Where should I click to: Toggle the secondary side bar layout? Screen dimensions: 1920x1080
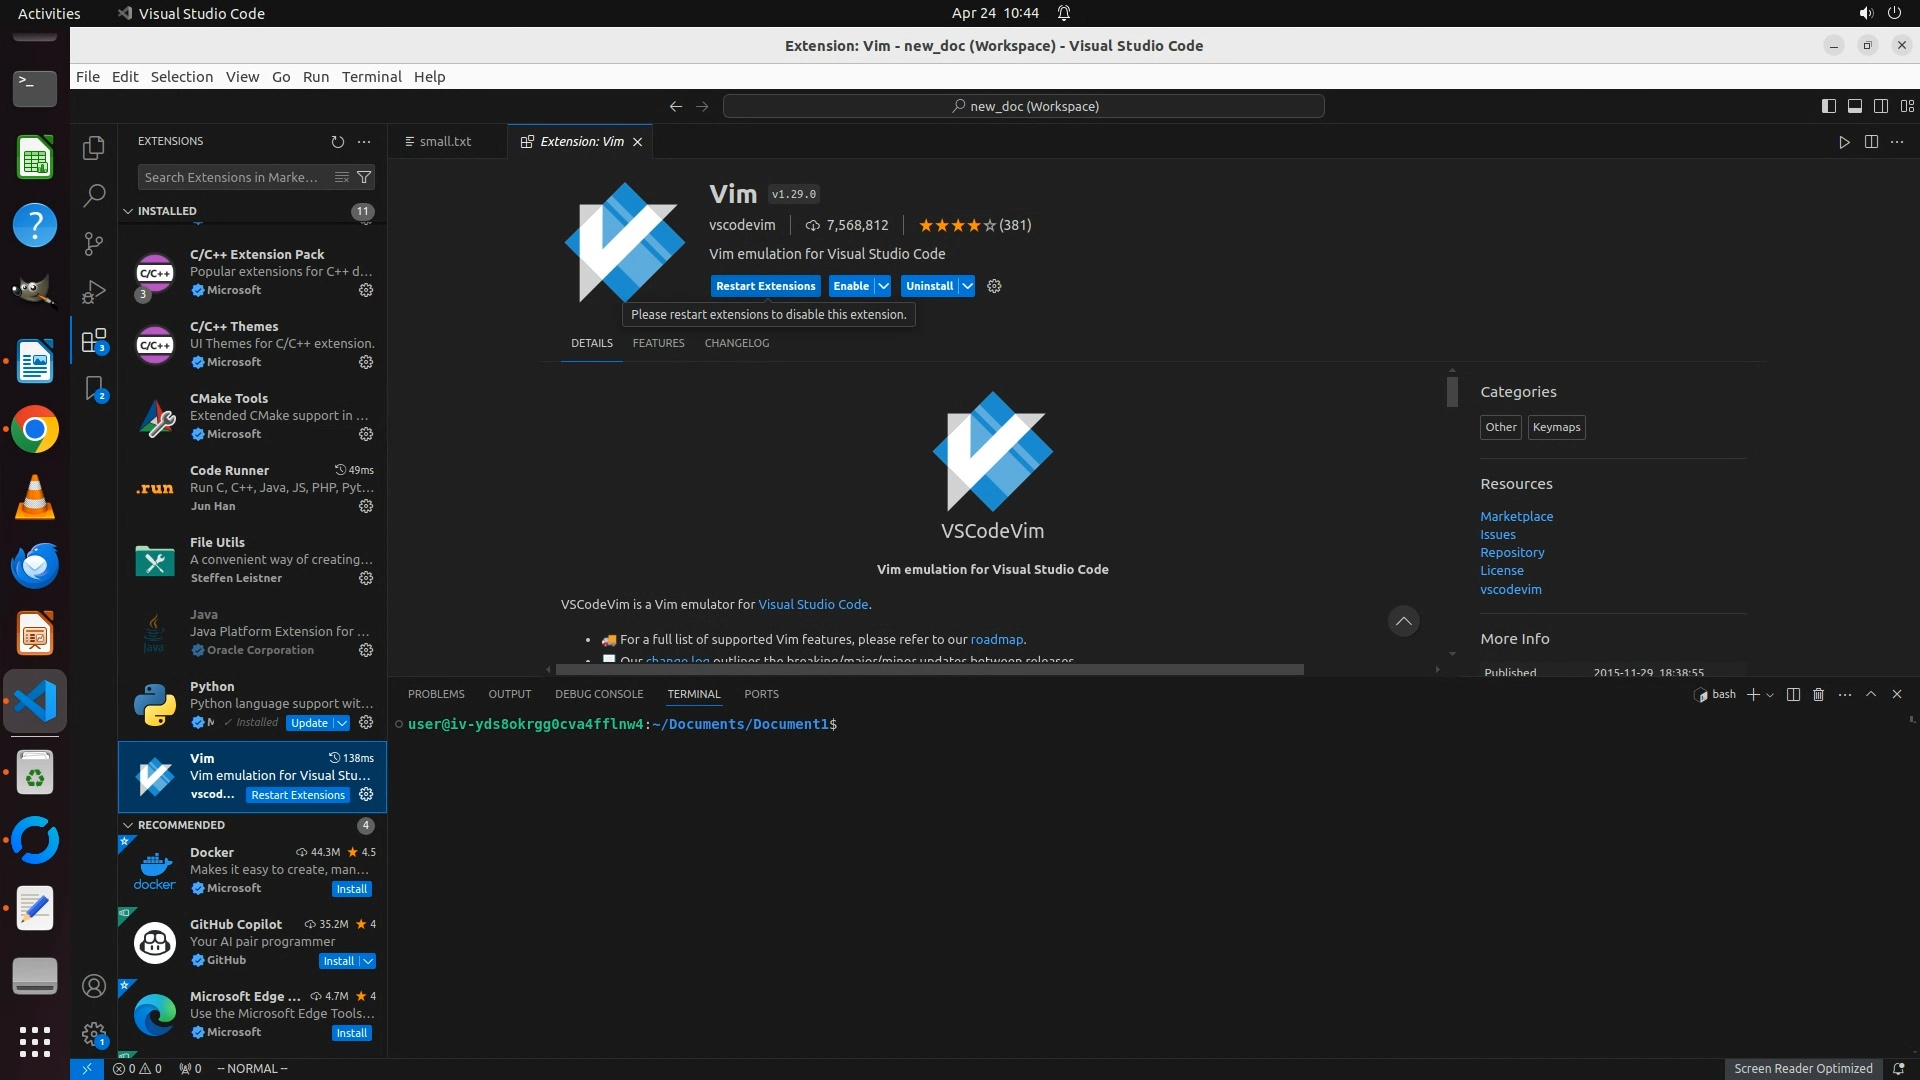pyautogui.click(x=1880, y=106)
